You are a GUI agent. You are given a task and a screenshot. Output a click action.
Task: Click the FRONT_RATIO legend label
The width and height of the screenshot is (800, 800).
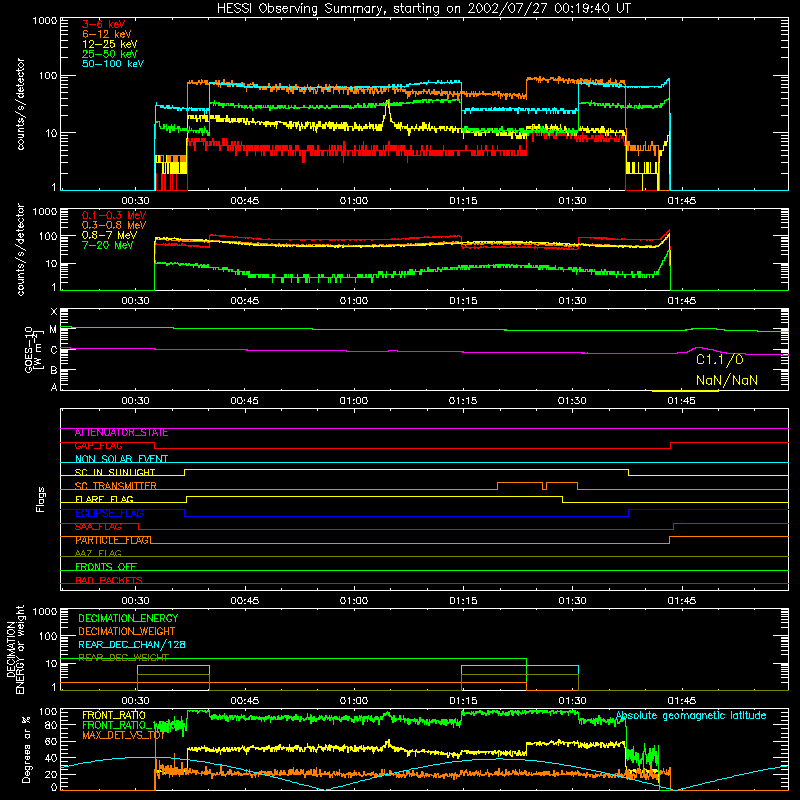(x=114, y=715)
